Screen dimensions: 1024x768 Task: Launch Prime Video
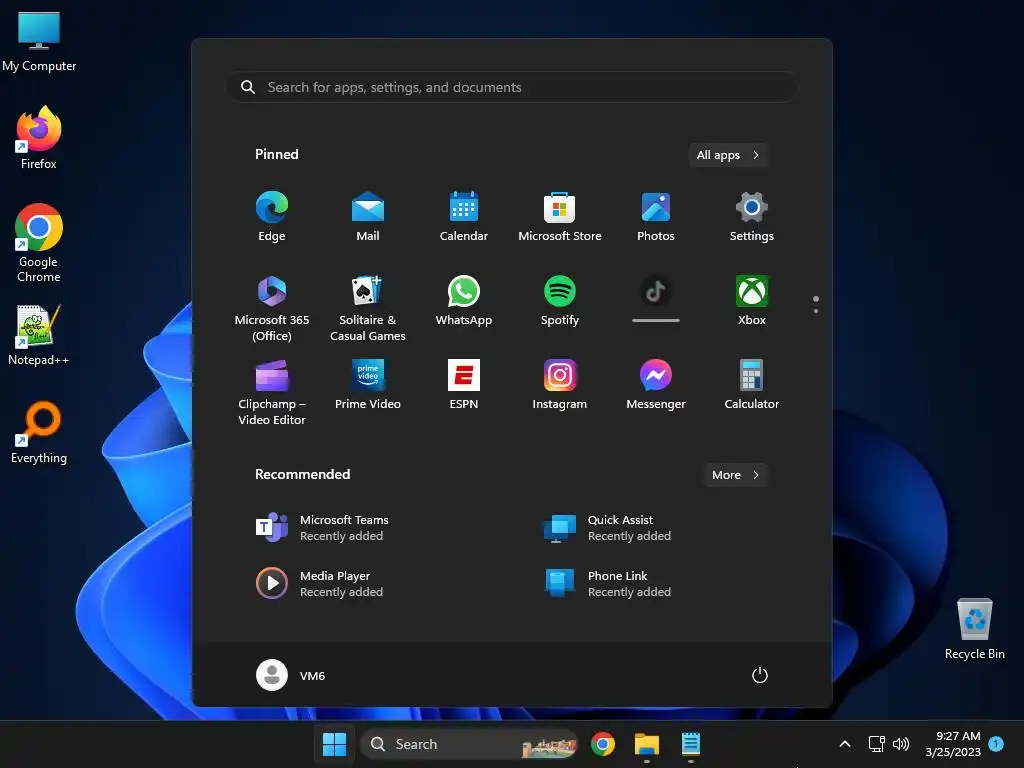[368, 385]
